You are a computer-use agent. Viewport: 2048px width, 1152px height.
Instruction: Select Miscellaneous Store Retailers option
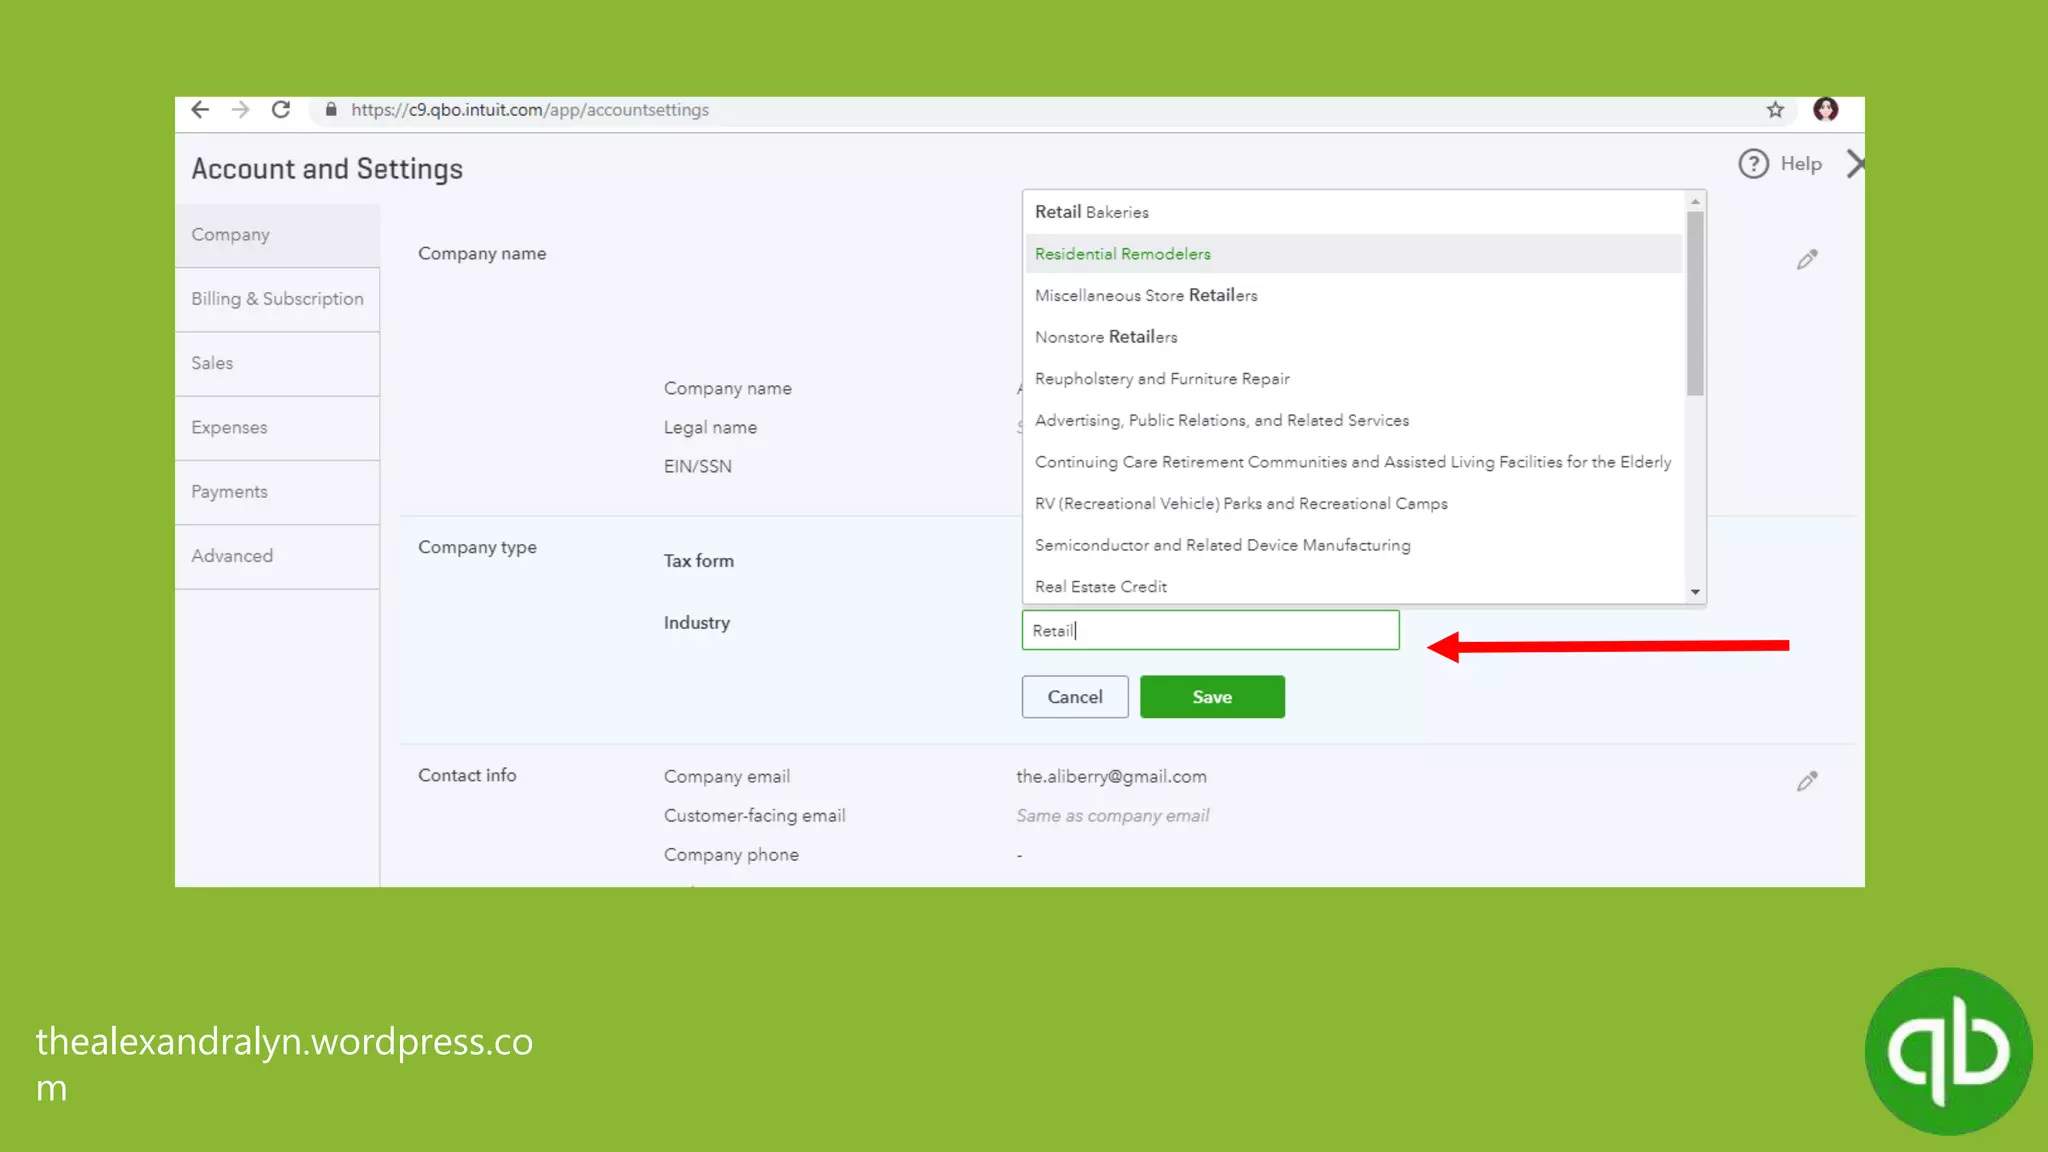click(x=1146, y=296)
